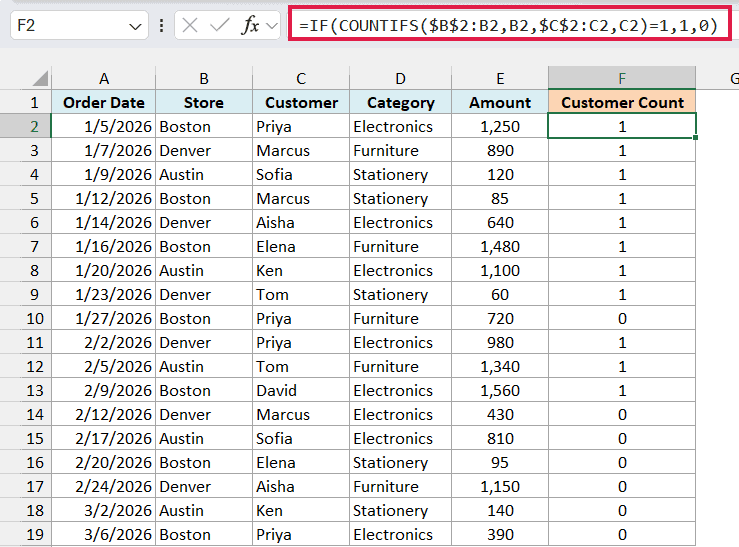Screen dimensions: 739x547
Task: Select 'Aisha' in row 6
Action: tap(301, 222)
